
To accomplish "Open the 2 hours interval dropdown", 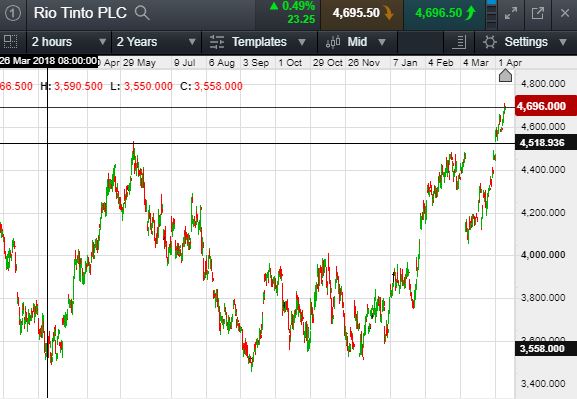I will tap(68, 42).
